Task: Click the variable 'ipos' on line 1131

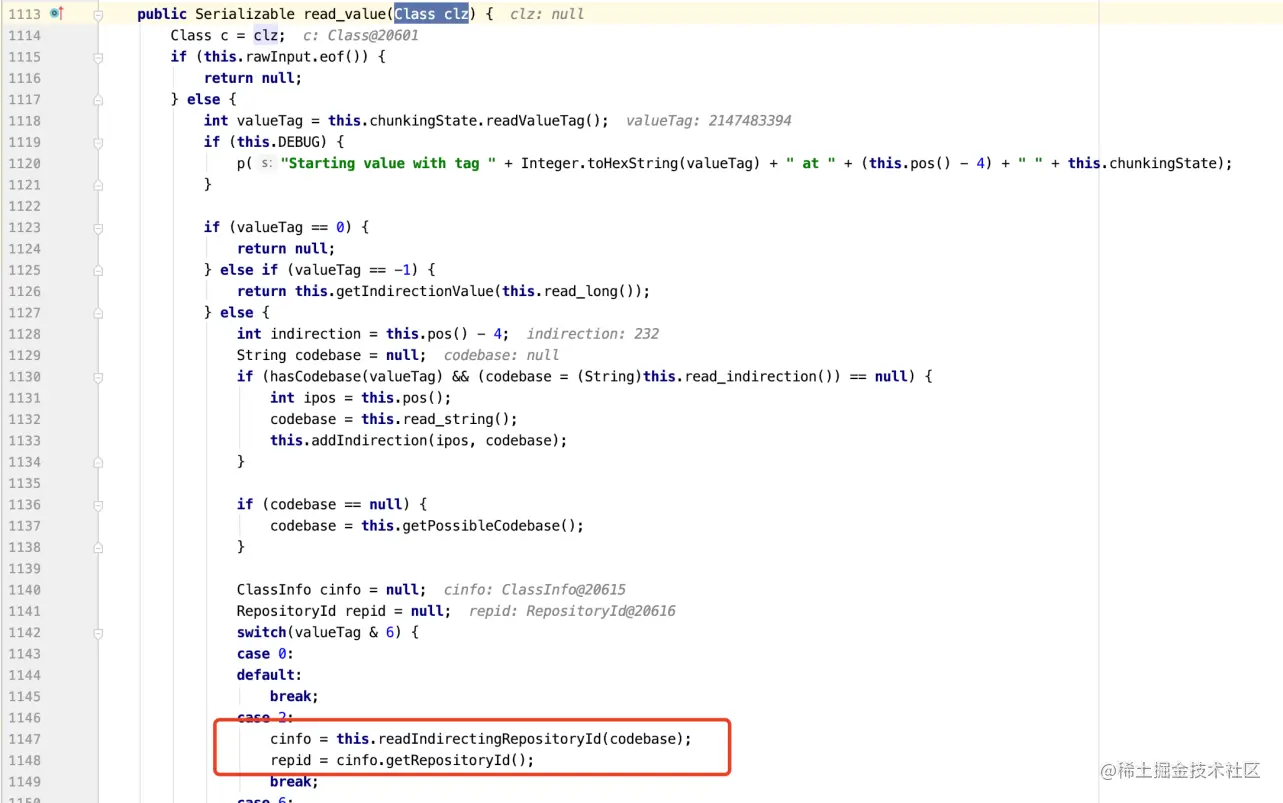Action: pos(320,398)
